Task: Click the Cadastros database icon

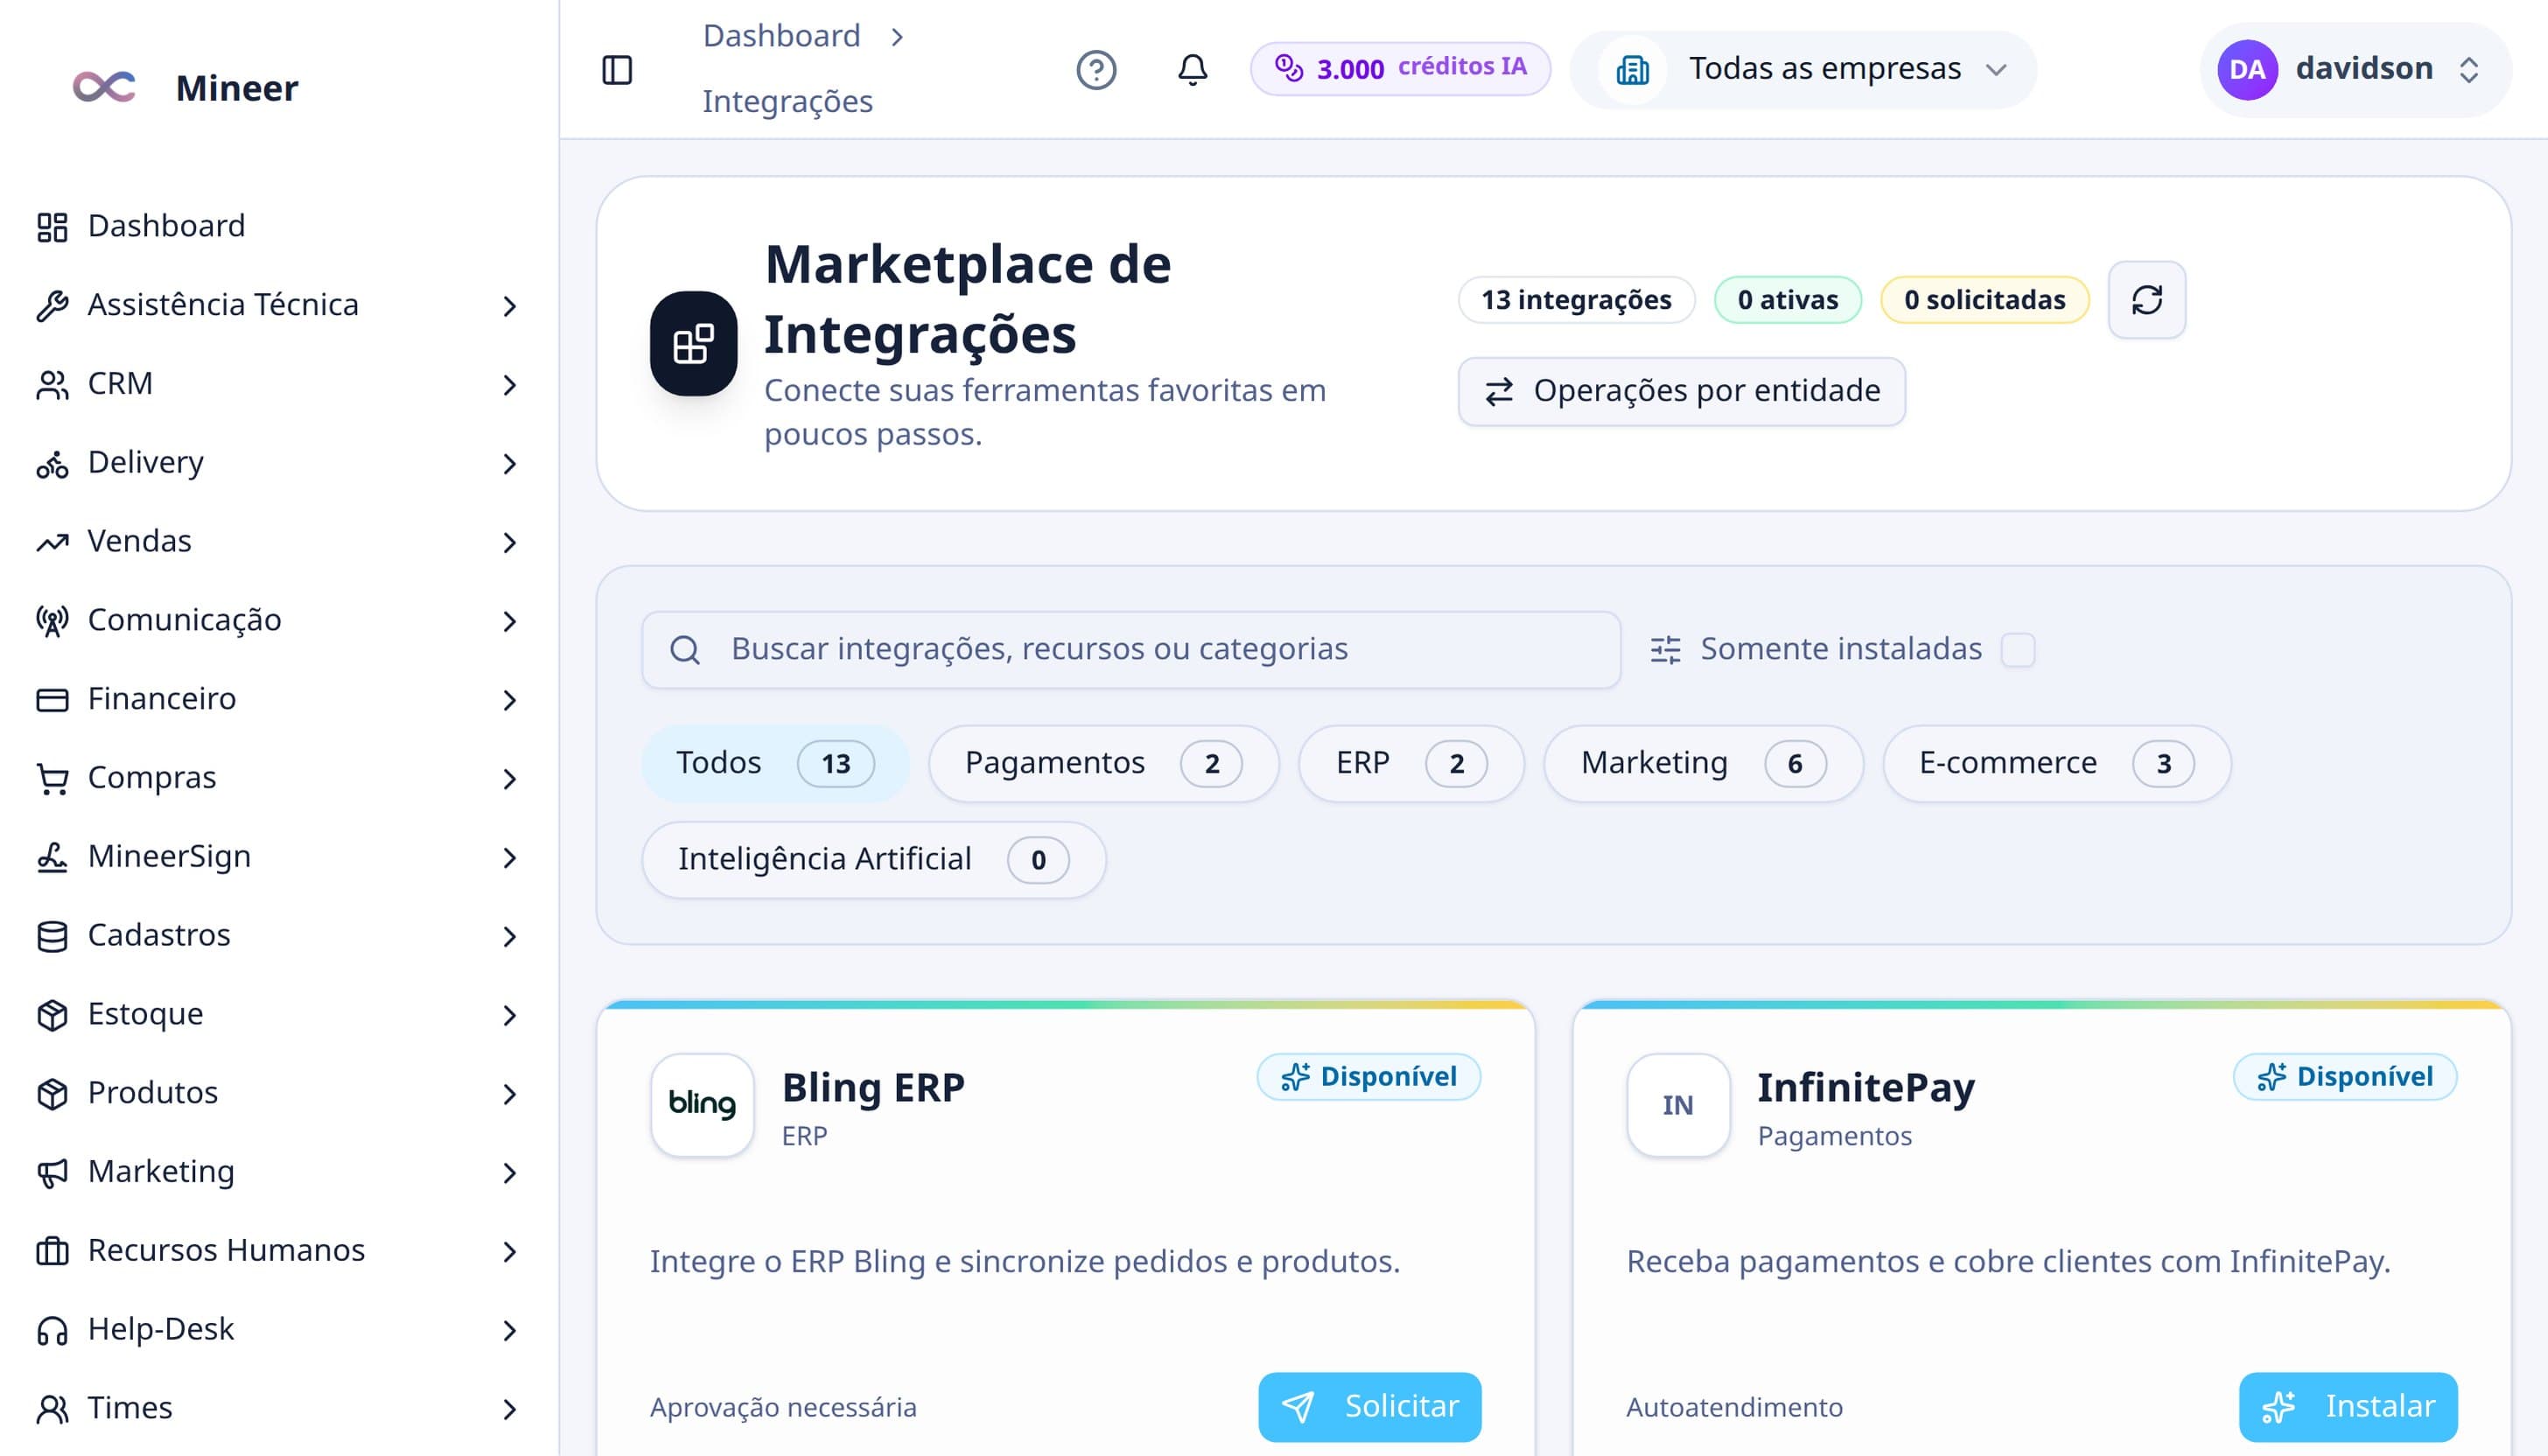Action: [x=52, y=936]
